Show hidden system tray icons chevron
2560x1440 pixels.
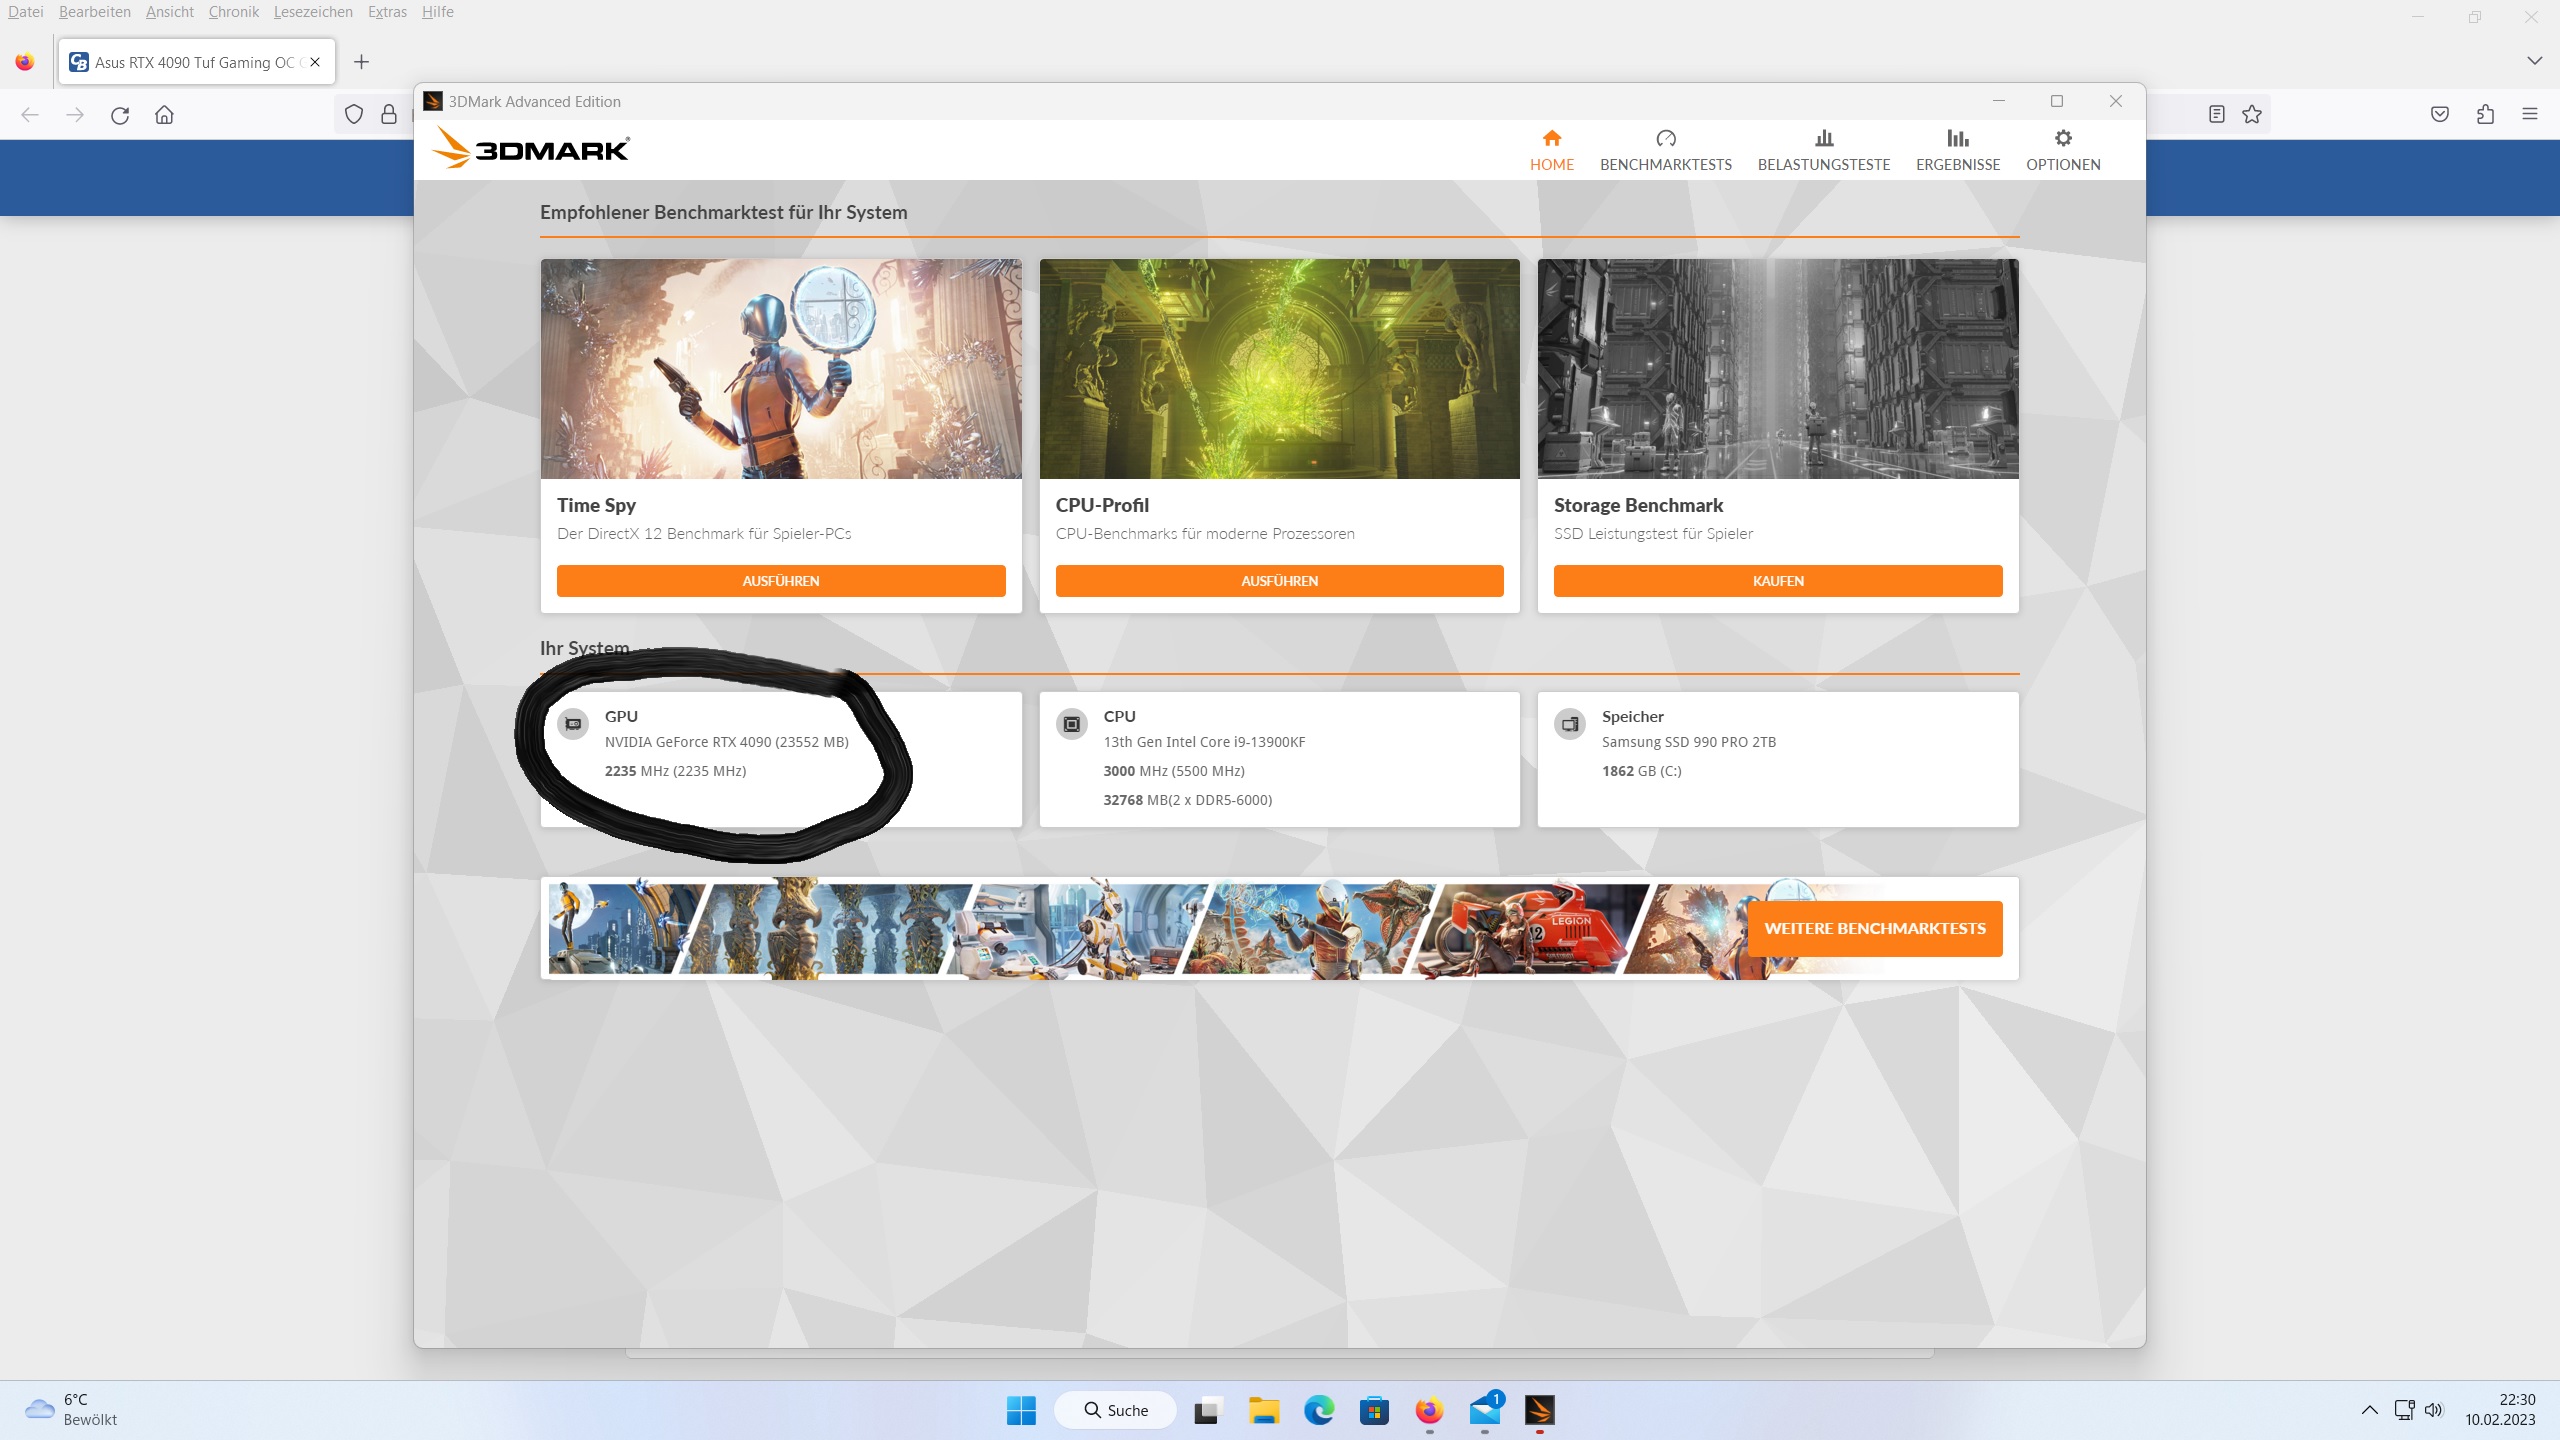2369,1410
